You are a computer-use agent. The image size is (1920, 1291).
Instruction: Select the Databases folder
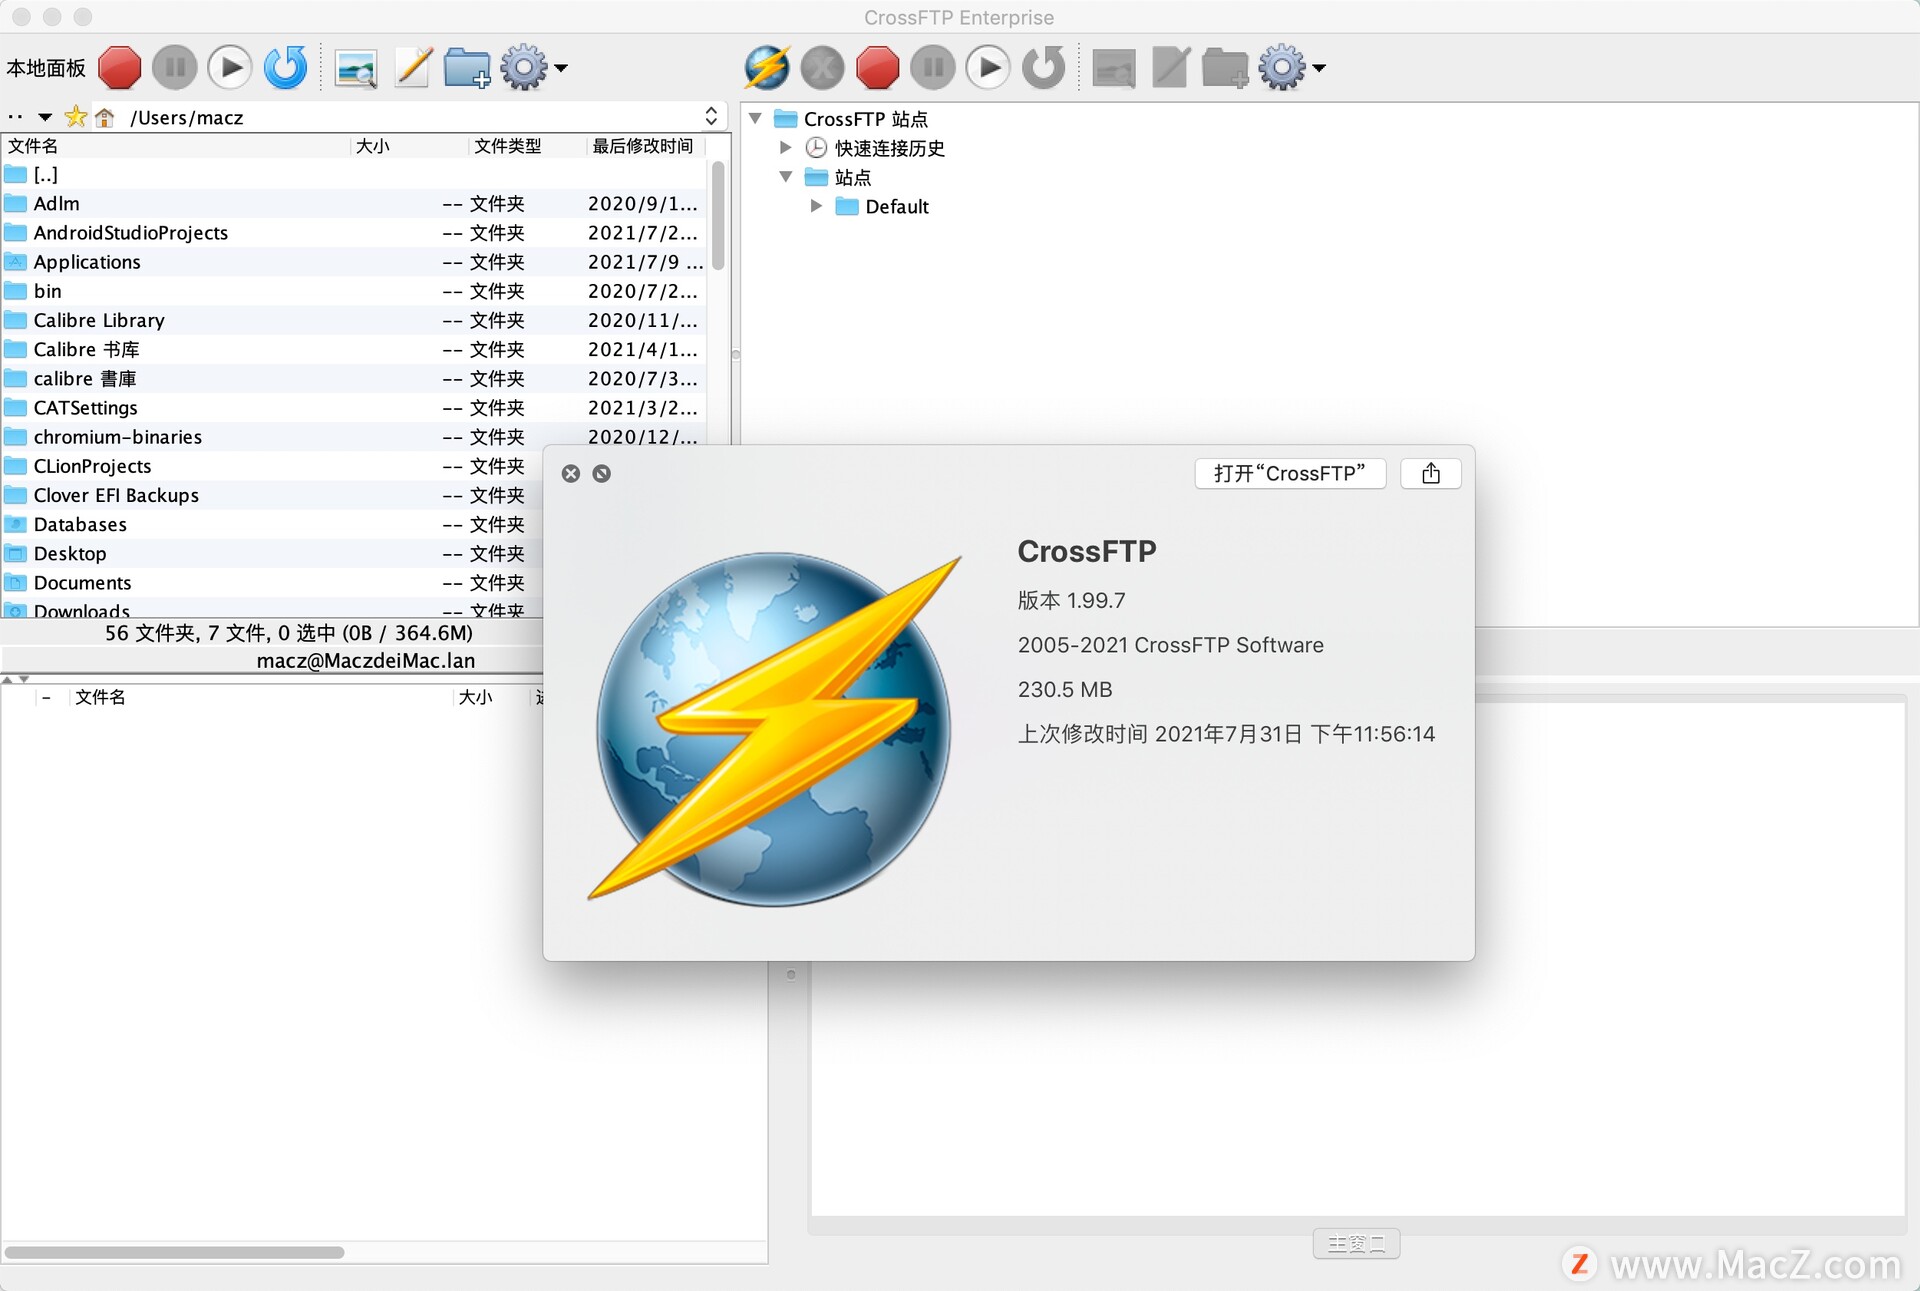pyautogui.click(x=272, y=524)
